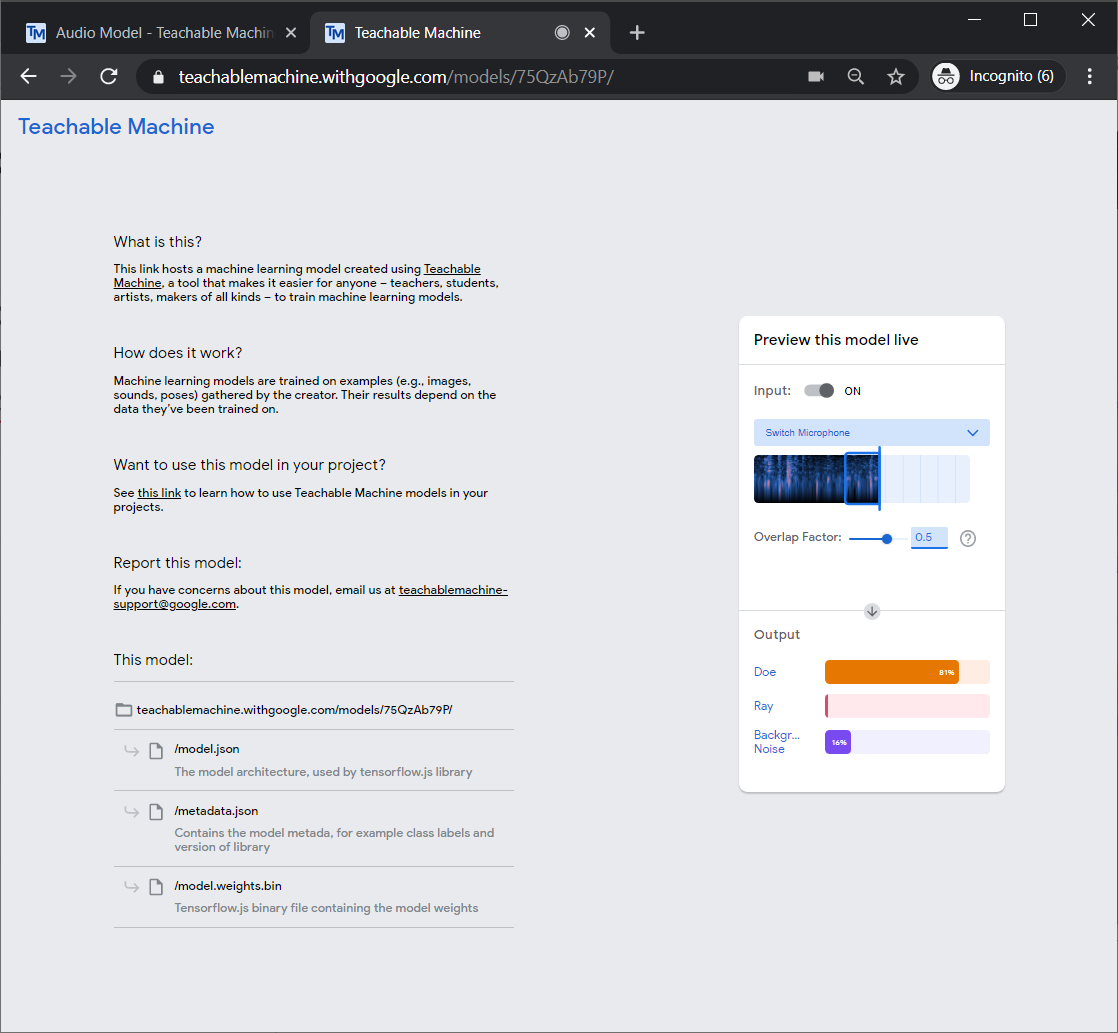Bookmark this page with the star icon
This screenshot has width=1118, height=1033.
point(896,76)
